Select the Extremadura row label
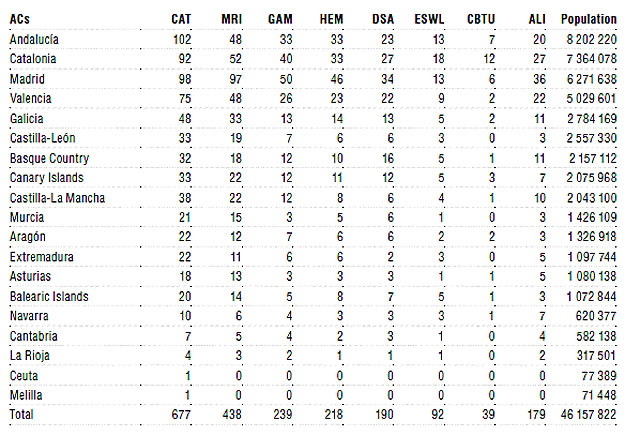The width and height of the screenshot is (625, 436). click(41, 257)
